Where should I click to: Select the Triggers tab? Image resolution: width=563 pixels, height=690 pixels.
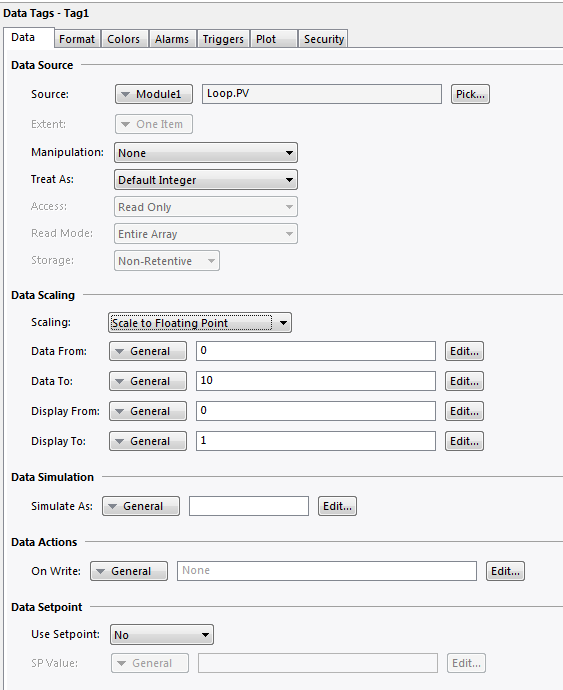pyautogui.click(x=223, y=39)
